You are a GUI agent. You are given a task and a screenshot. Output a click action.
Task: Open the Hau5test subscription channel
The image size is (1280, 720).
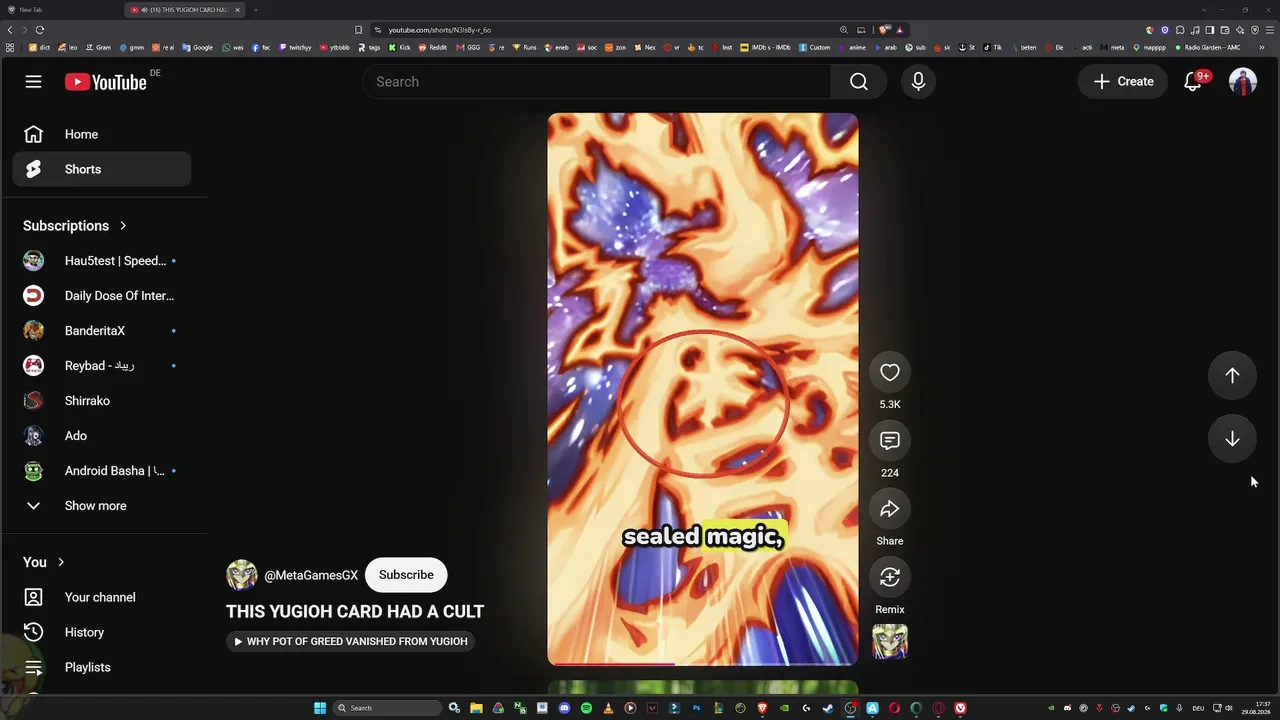tap(102, 261)
